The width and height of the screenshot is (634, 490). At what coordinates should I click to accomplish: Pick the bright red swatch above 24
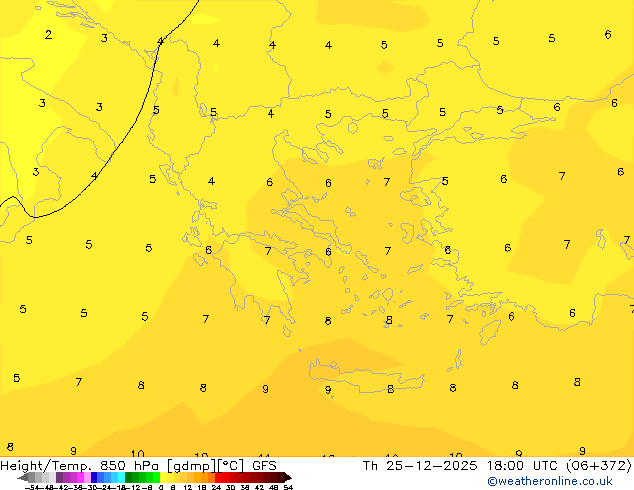point(218,477)
